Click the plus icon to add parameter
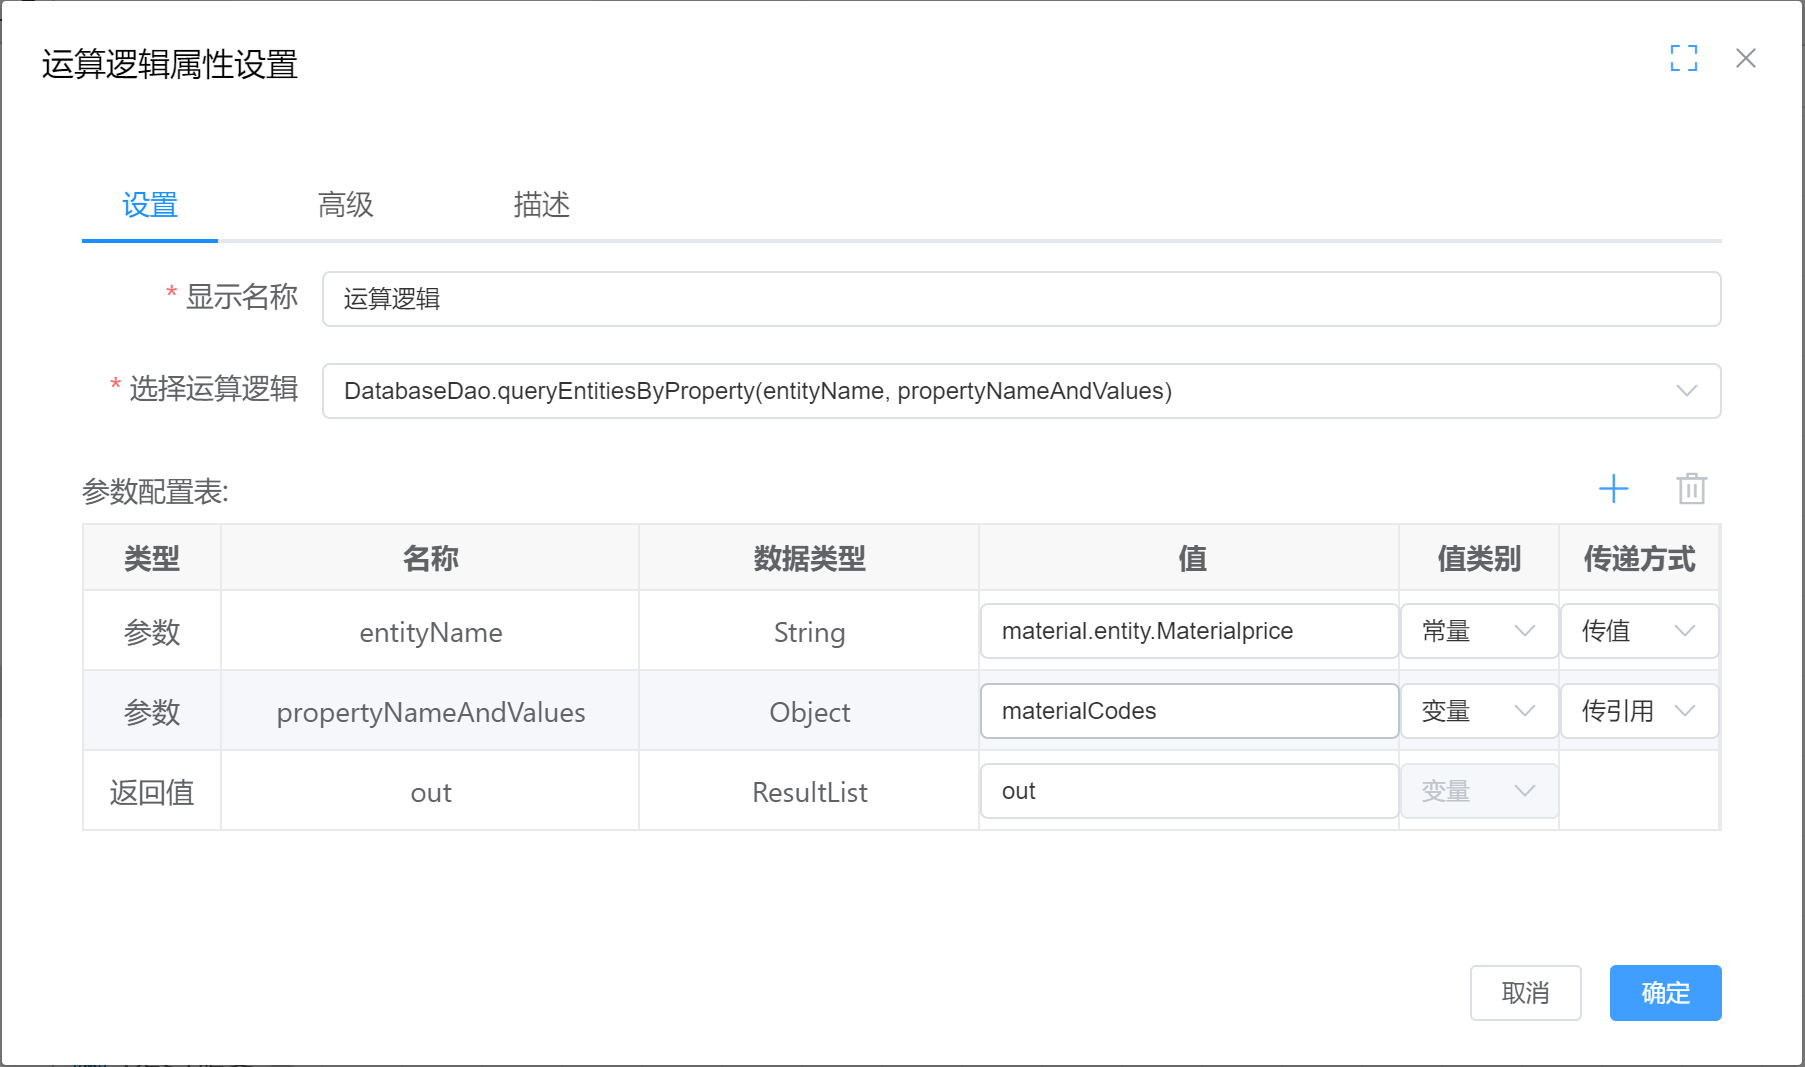Screen dimensions: 1805x1067 1613,489
